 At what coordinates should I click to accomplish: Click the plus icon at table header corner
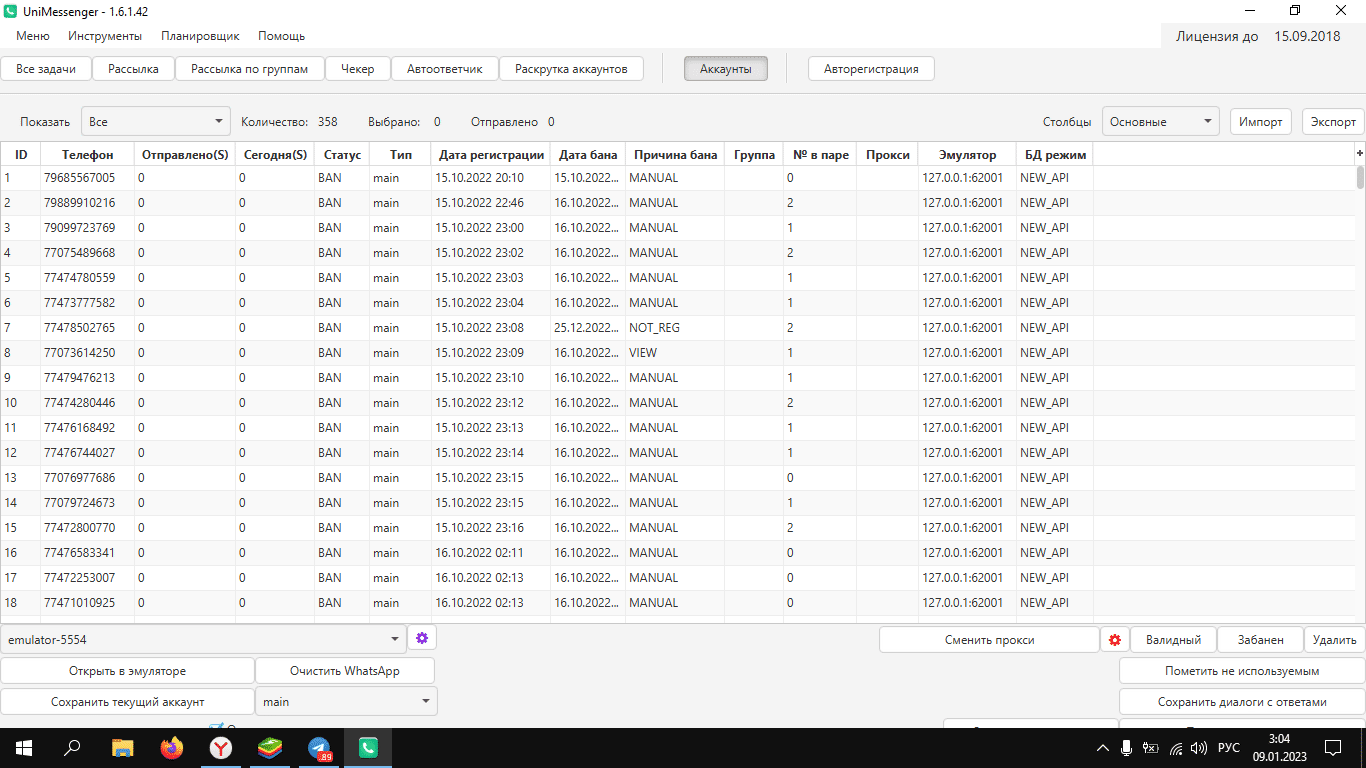pyautogui.click(x=1359, y=153)
